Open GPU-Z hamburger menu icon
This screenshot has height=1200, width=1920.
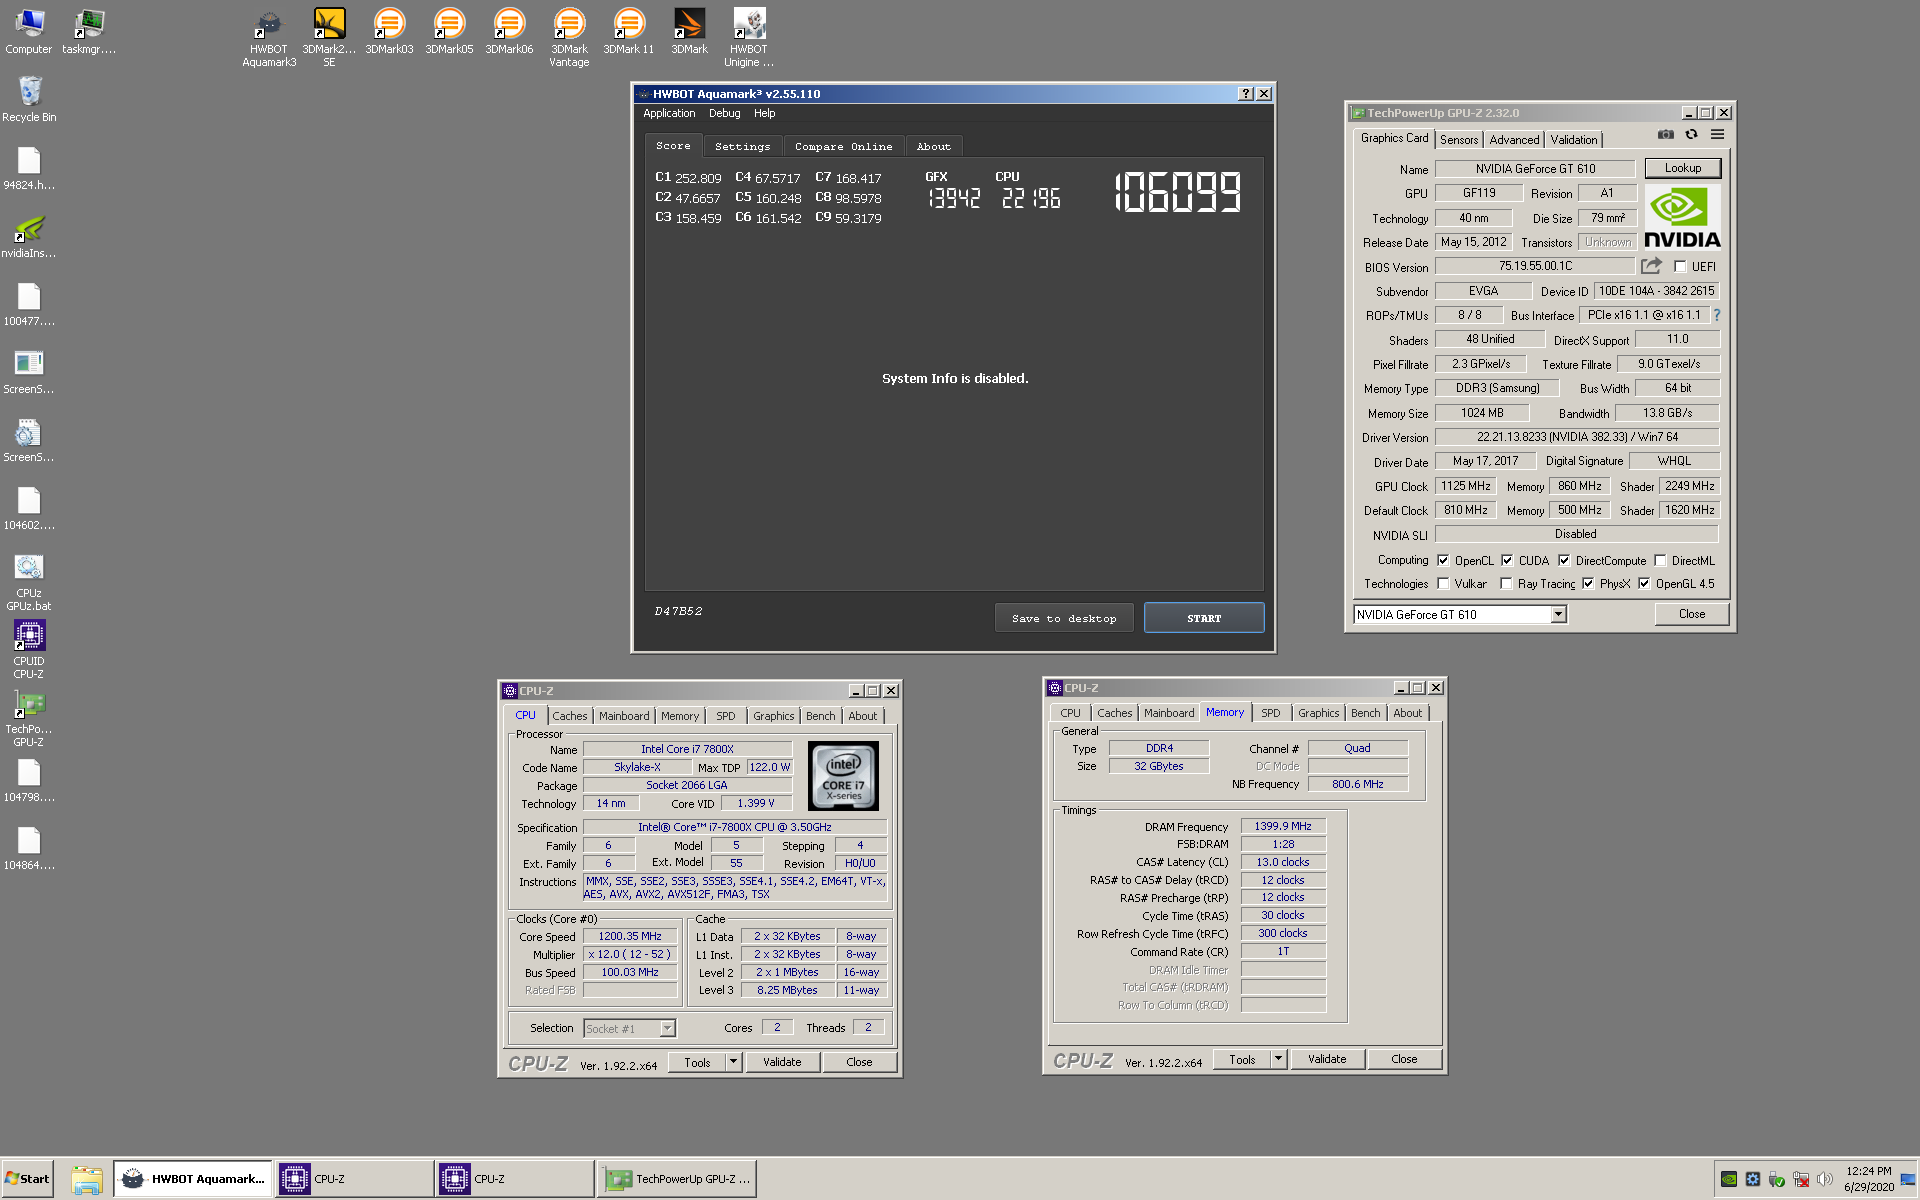[x=1717, y=135]
